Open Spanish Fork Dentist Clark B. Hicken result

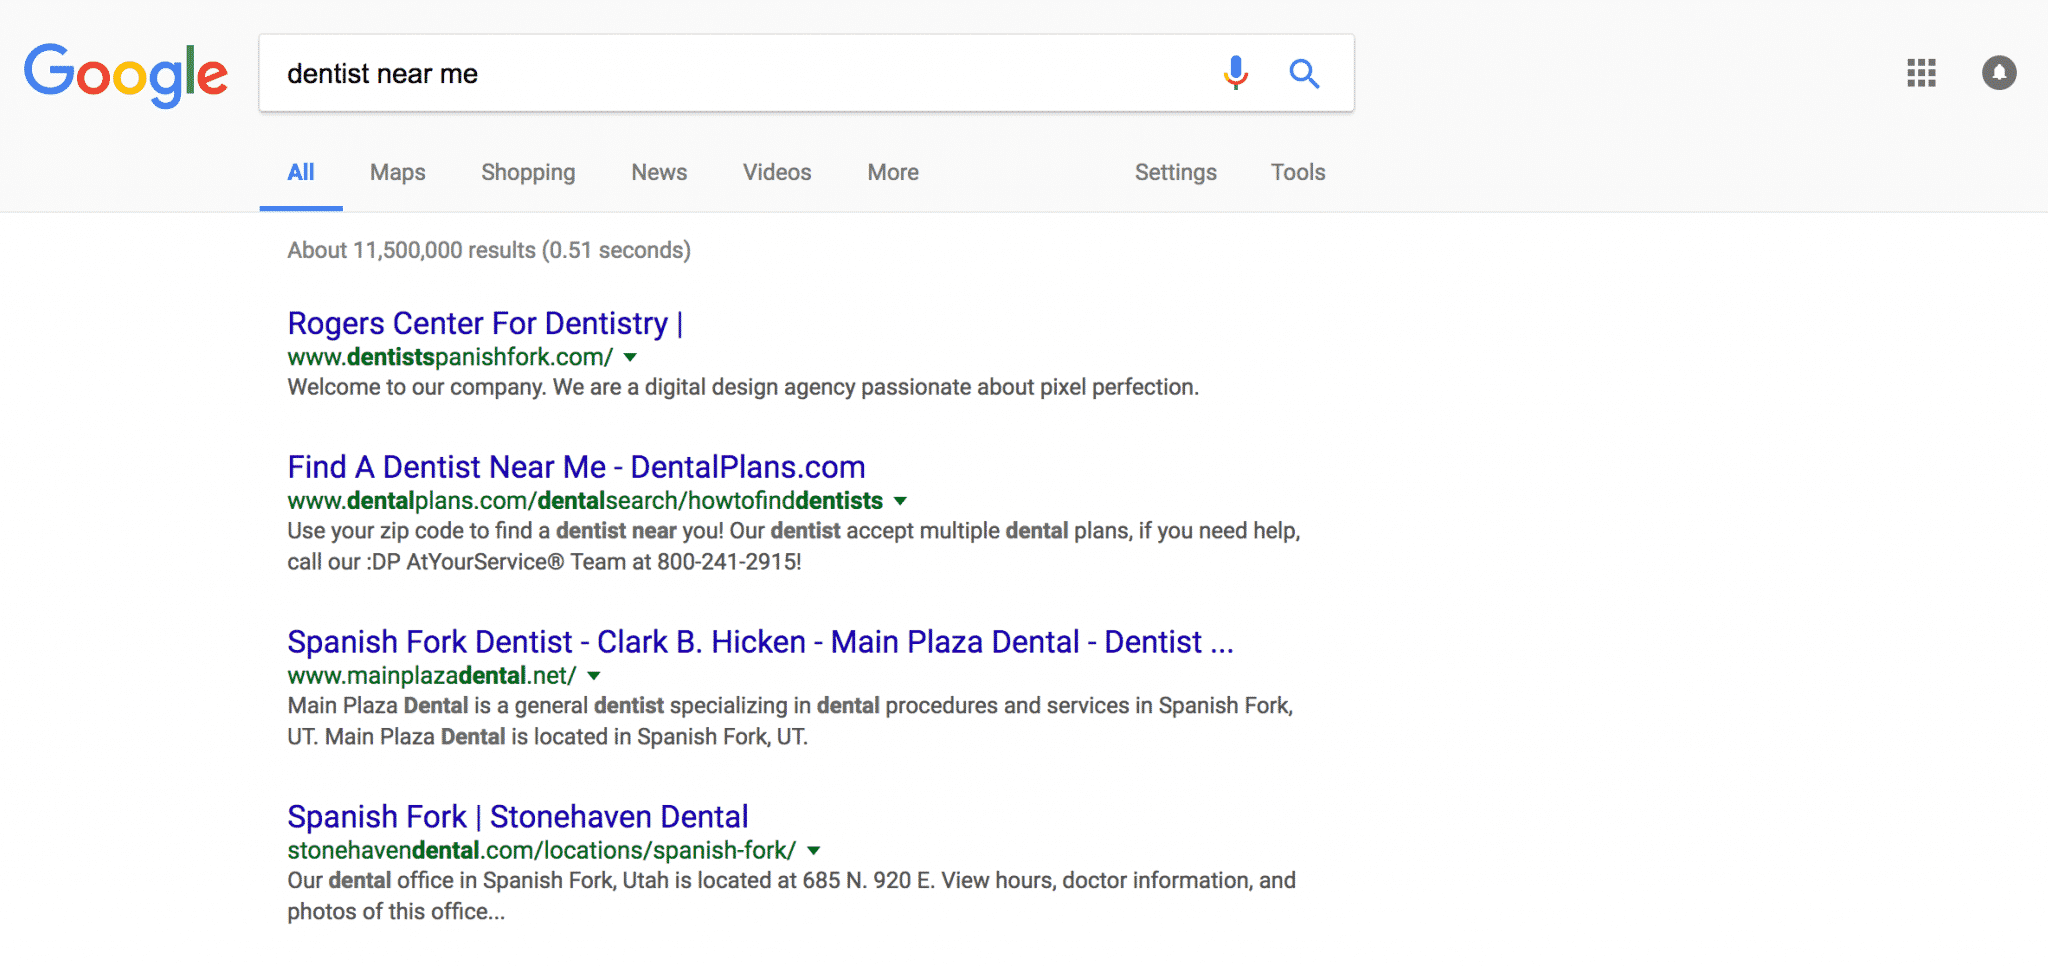coord(760,642)
